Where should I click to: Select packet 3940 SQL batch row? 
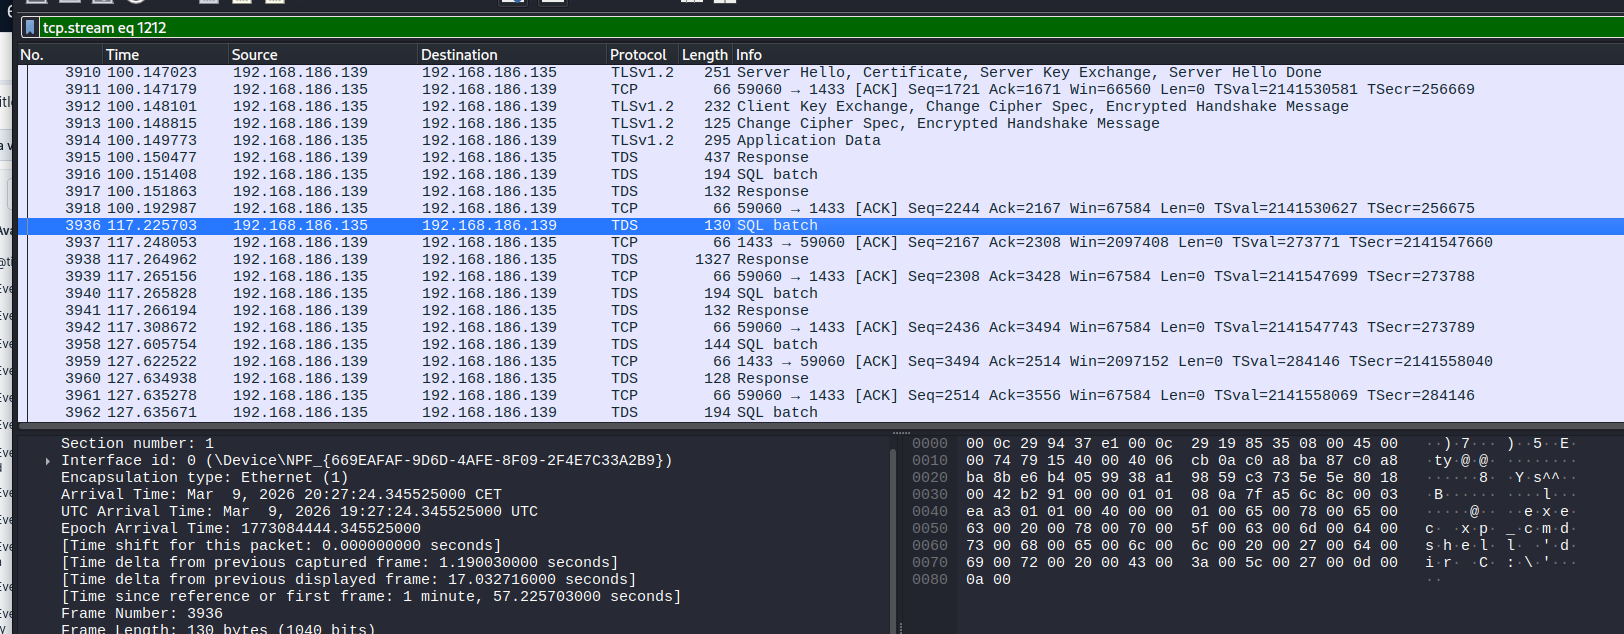coord(821,294)
